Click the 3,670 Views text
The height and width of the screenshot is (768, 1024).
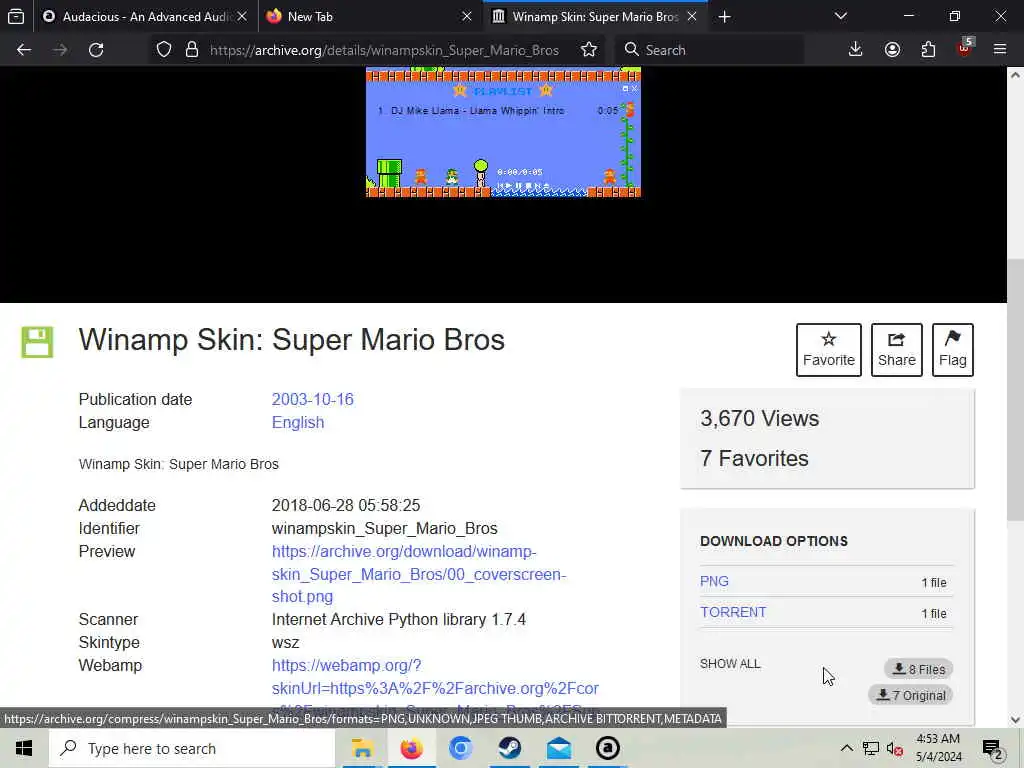click(760, 419)
